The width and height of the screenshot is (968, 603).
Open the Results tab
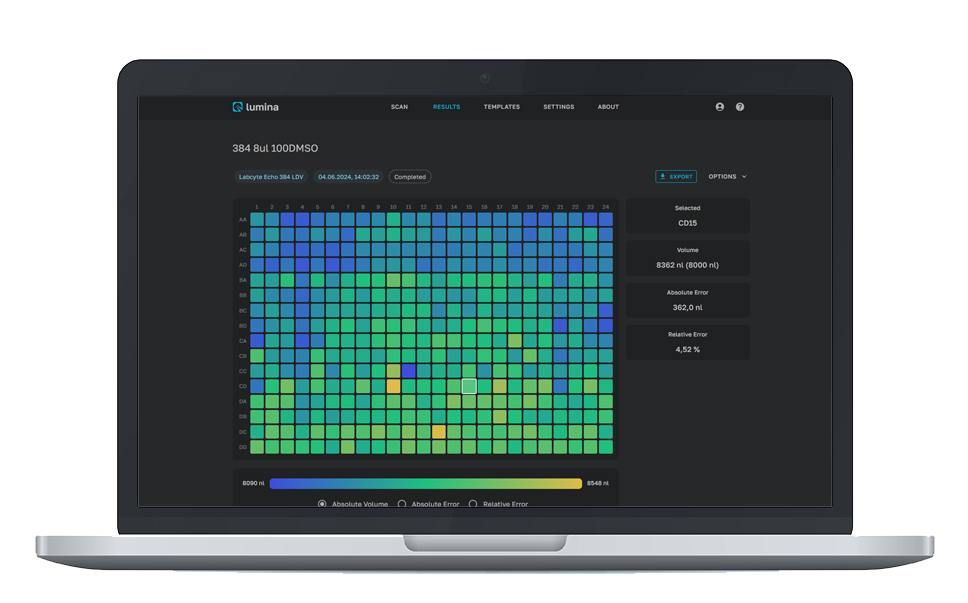pos(446,107)
